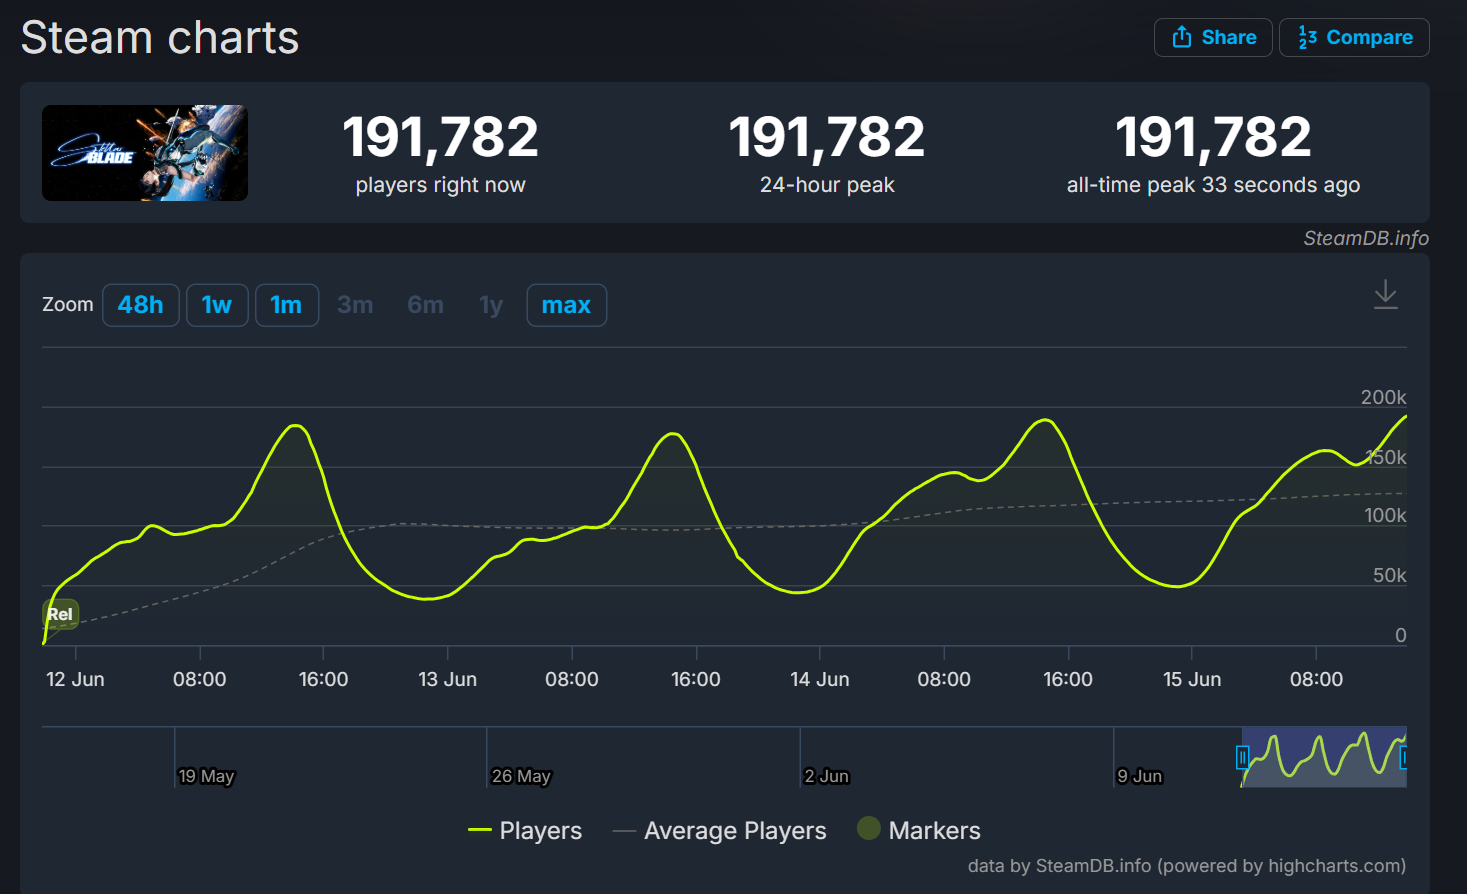Open the Compare charts button
The image size is (1467, 894).
(x=1354, y=38)
